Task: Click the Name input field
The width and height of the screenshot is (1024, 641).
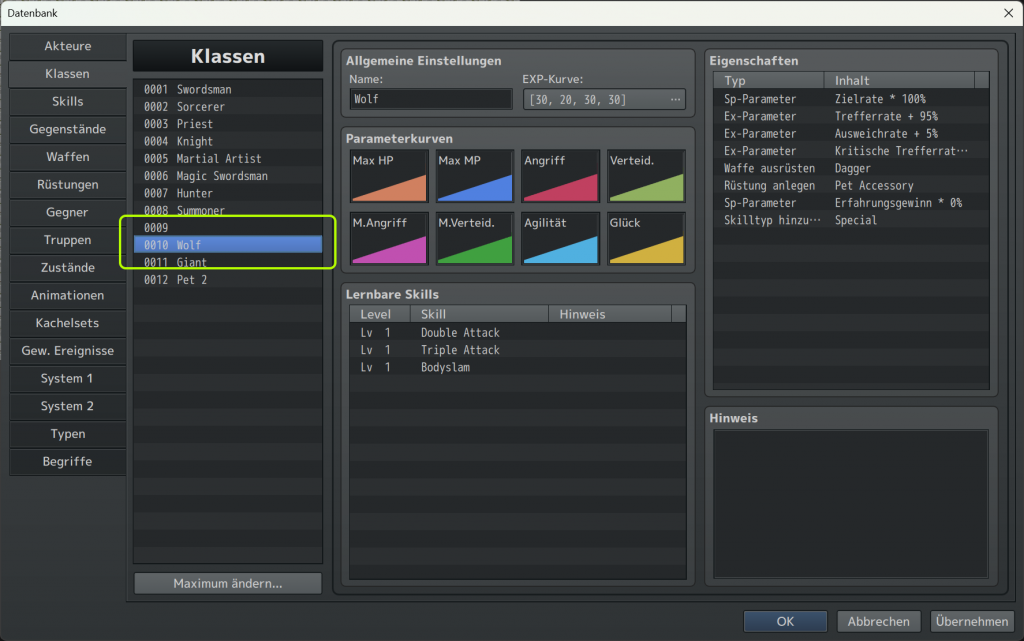Action: click(431, 100)
